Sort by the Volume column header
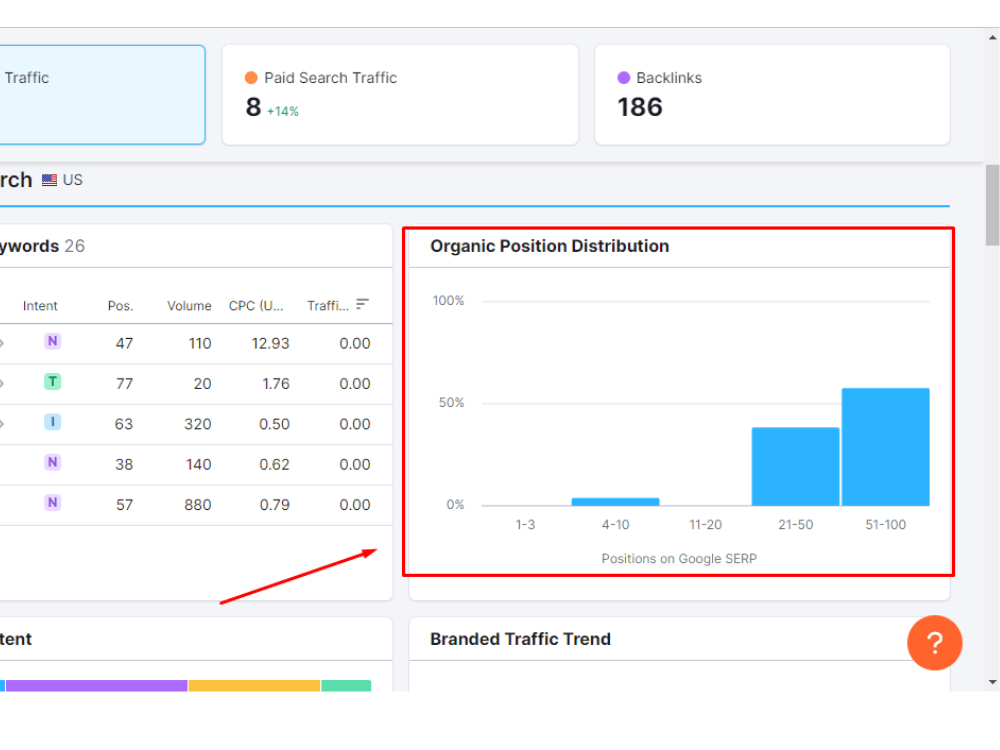Viewport: 1000px width, 750px height. pos(189,305)
